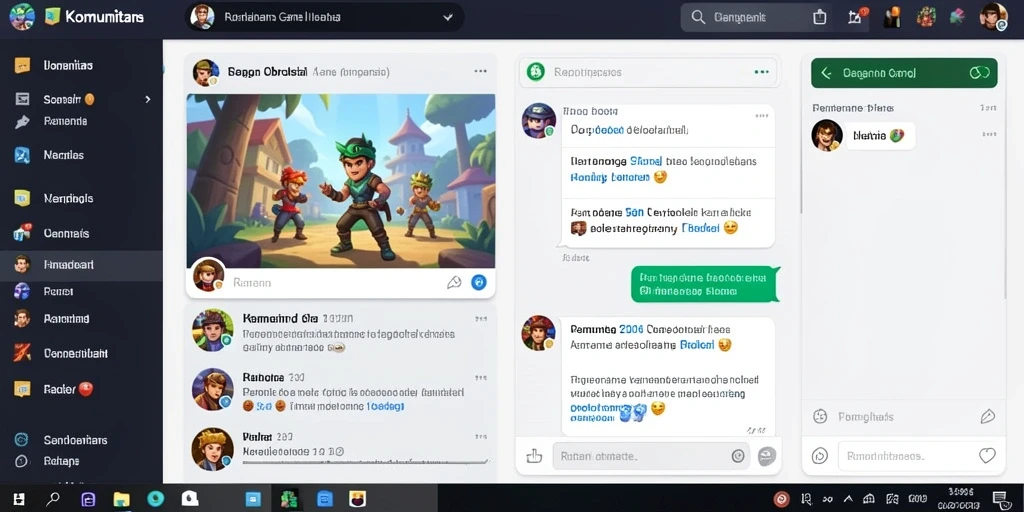Open the three-dot menu on the first chat message
The width and height of the screenshot is (1024, 512).
coord(761,116)
